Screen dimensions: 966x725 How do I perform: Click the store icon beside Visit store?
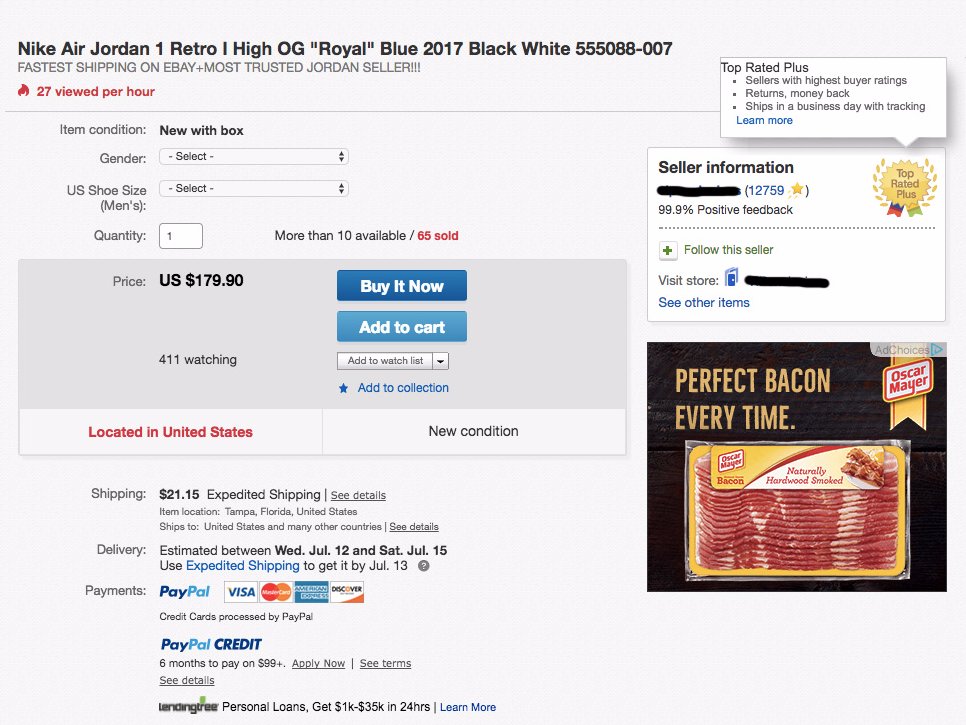[x=731, y=278]
